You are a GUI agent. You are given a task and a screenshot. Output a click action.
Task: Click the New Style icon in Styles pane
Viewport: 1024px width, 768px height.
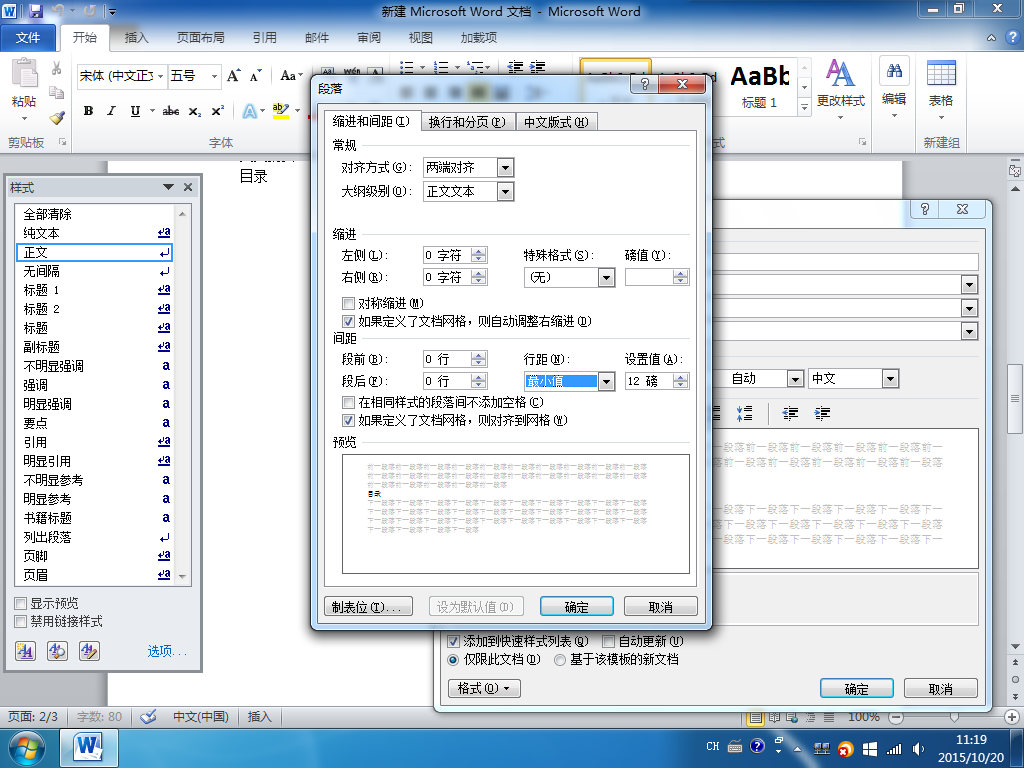click(25, 650)
